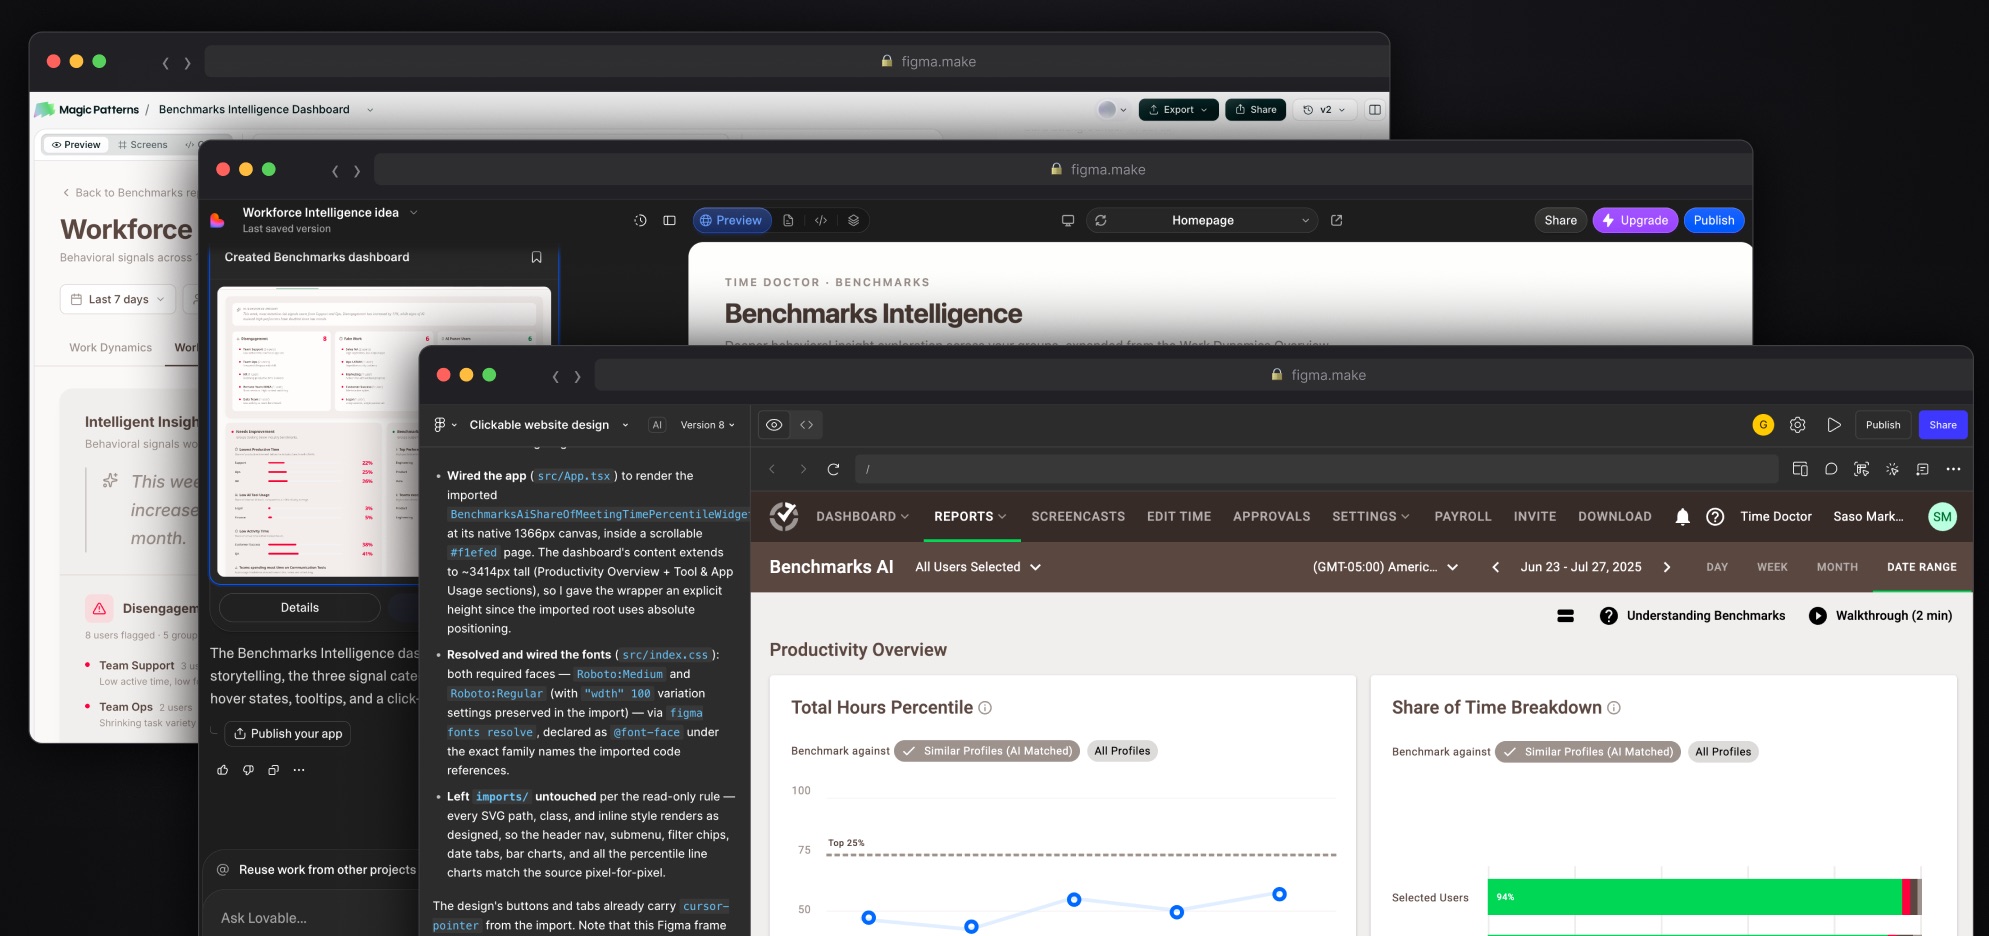1989x936 pixels.
Task: Open preview in new tab icon in Lovable window
Action: [x=1336, y=220]
